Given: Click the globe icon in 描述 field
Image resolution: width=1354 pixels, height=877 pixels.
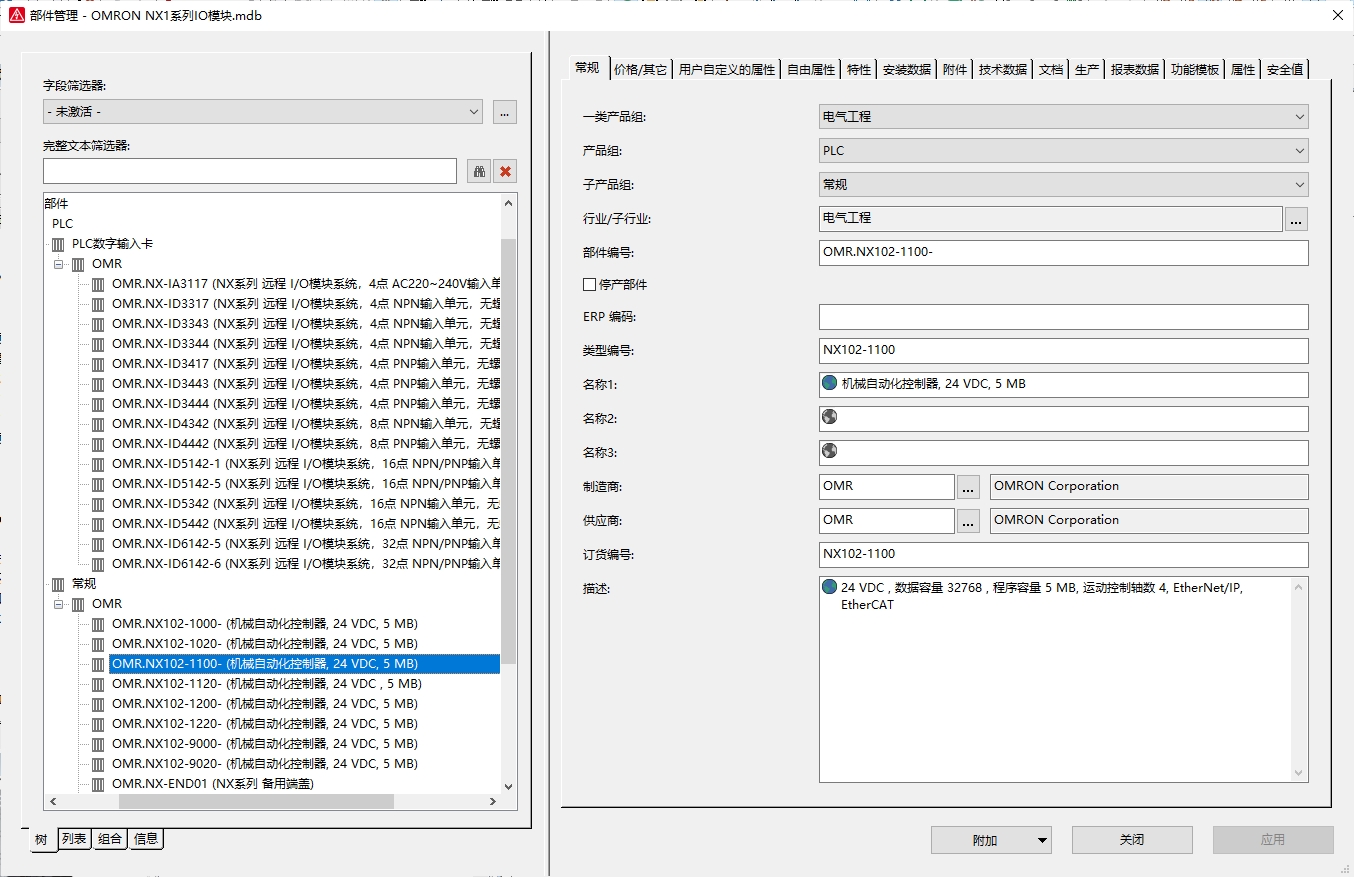Looking at the screenshot, I should coord(829,587).
